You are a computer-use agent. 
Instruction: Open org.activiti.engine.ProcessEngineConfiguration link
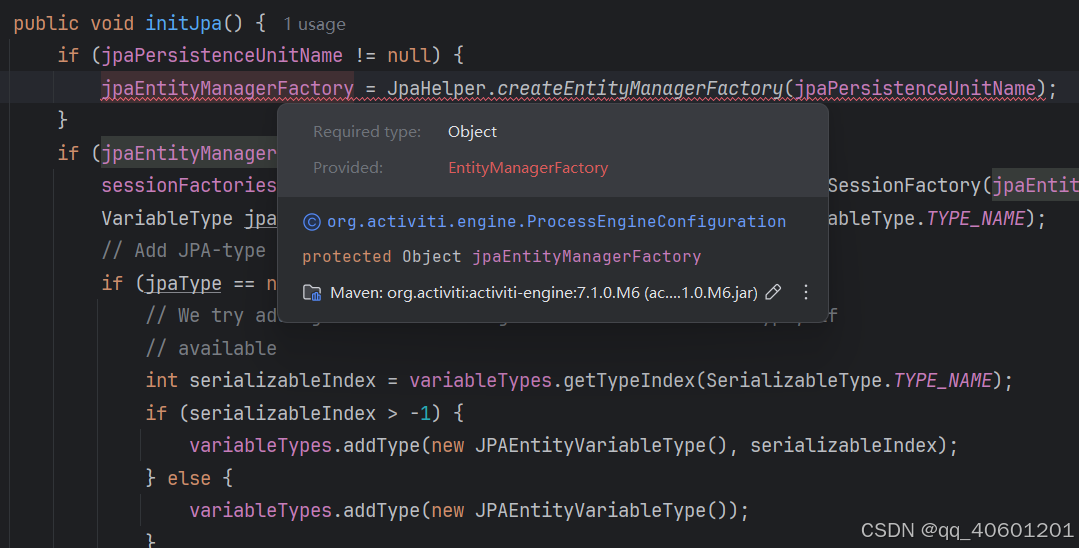(x=556, y=222)
